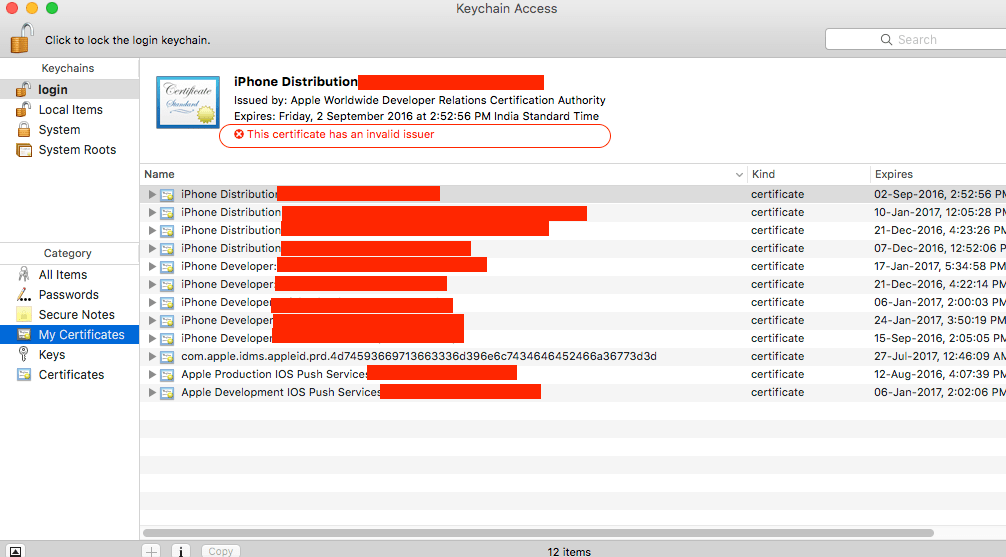This screenshot has width=1006, height=557.
Task: Click the horizontal scrollbar under the list
Action: click(538, 533)
